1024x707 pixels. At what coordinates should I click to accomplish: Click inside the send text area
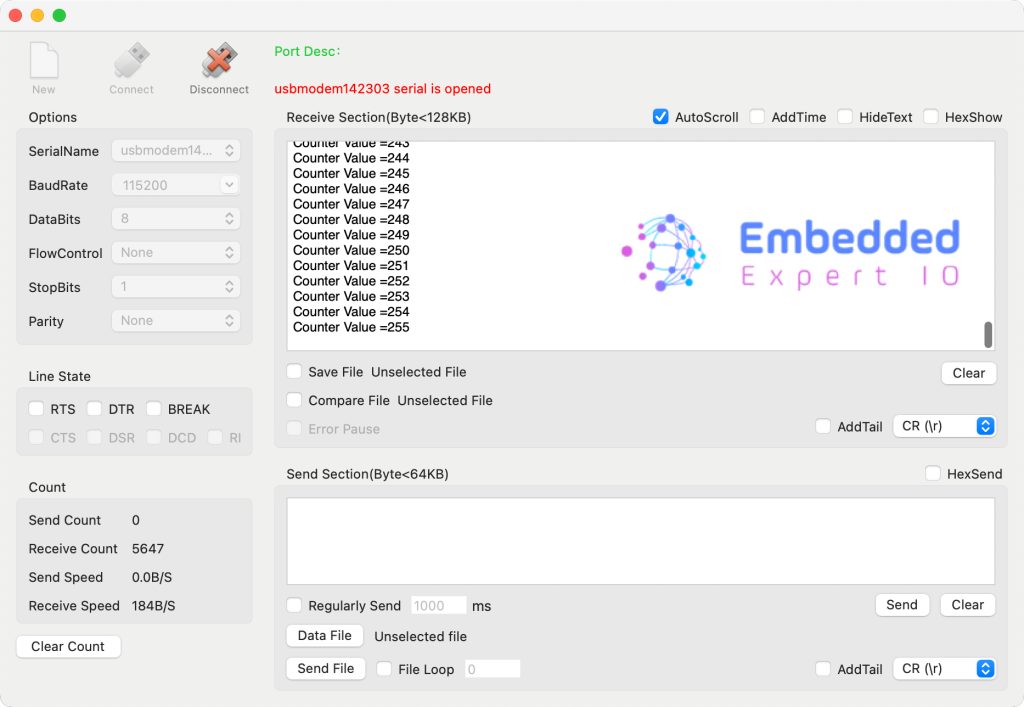[640, 541]
